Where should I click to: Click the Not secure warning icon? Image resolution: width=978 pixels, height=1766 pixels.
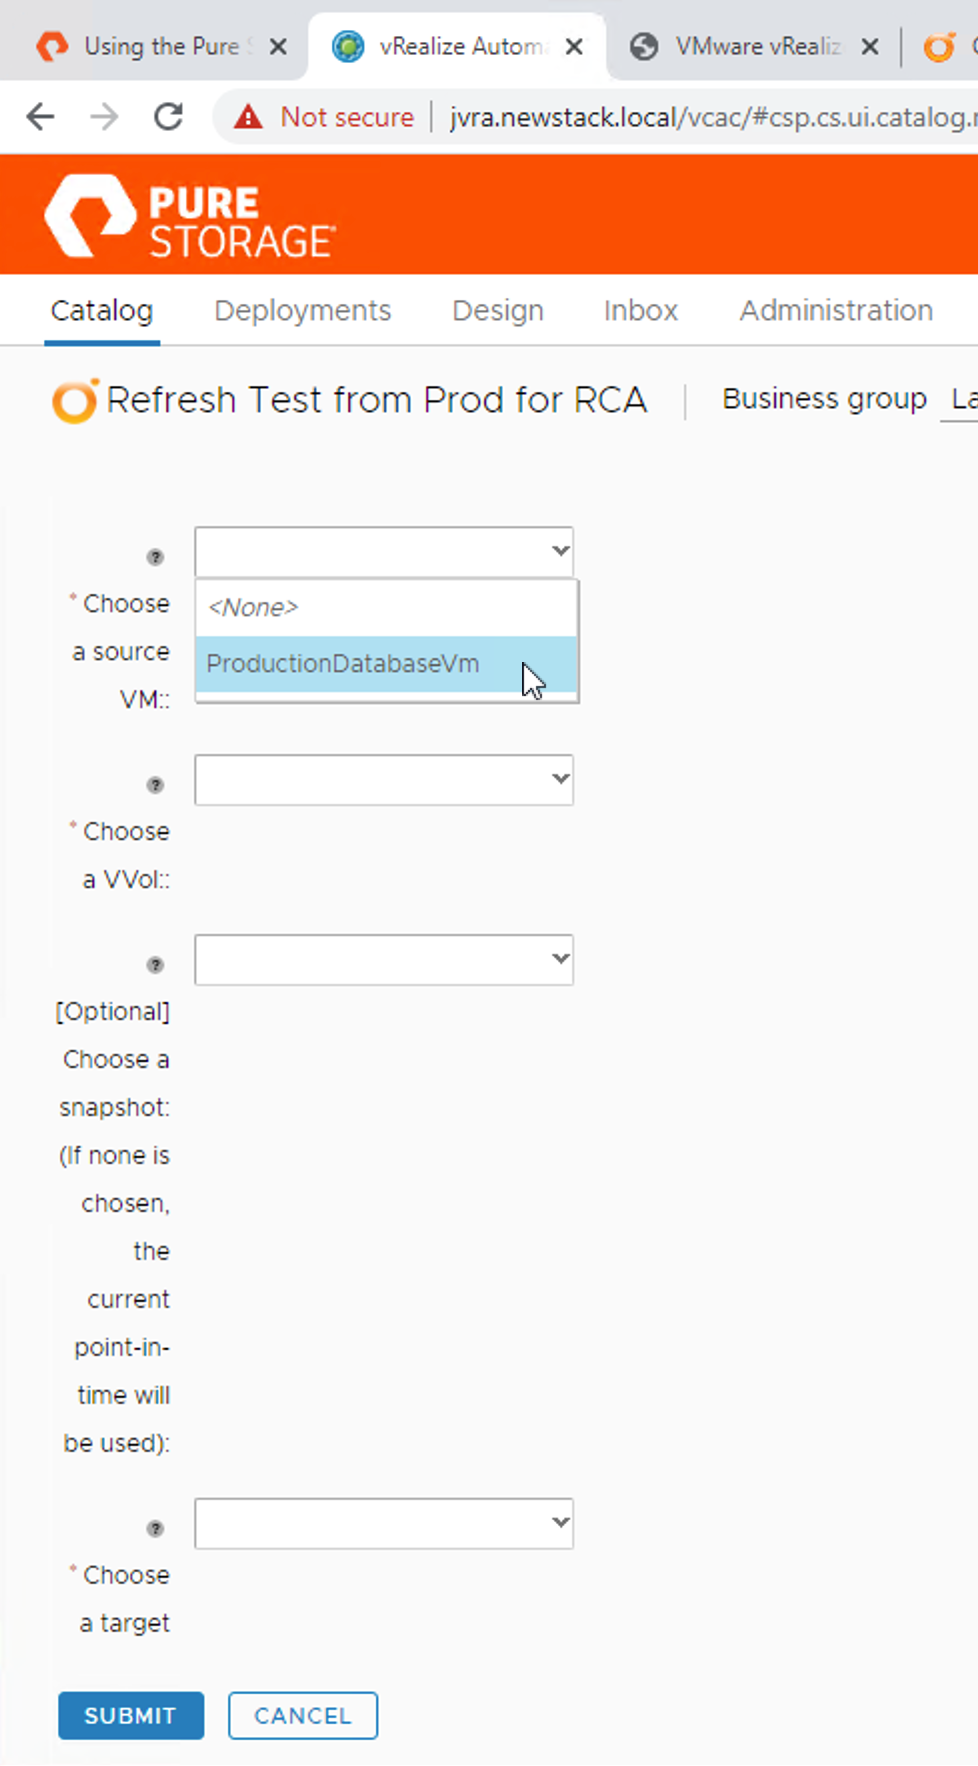pos(248,118)
